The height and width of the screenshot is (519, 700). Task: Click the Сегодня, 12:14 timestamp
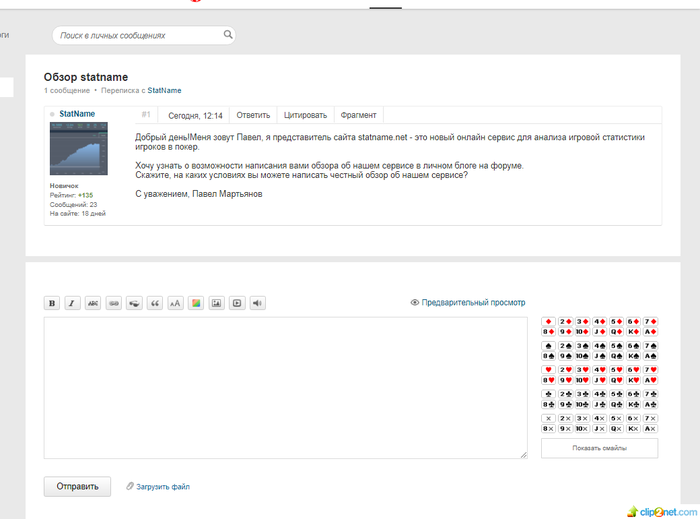(x=195, y=116)
